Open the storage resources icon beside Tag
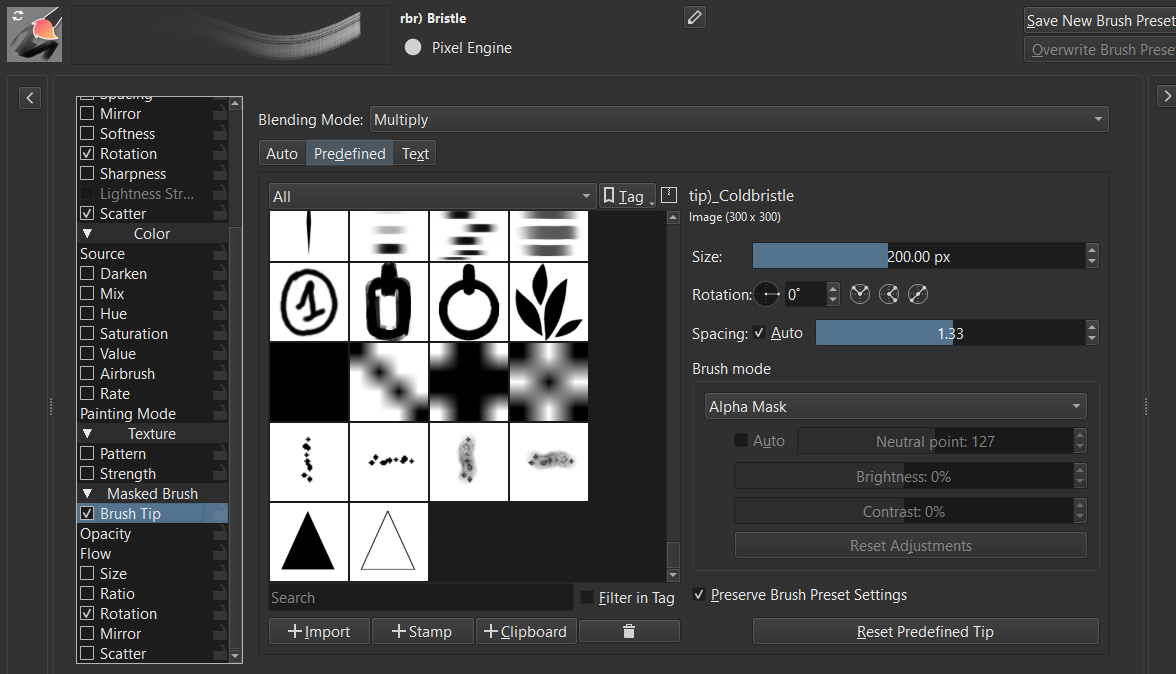 (669, 196)
